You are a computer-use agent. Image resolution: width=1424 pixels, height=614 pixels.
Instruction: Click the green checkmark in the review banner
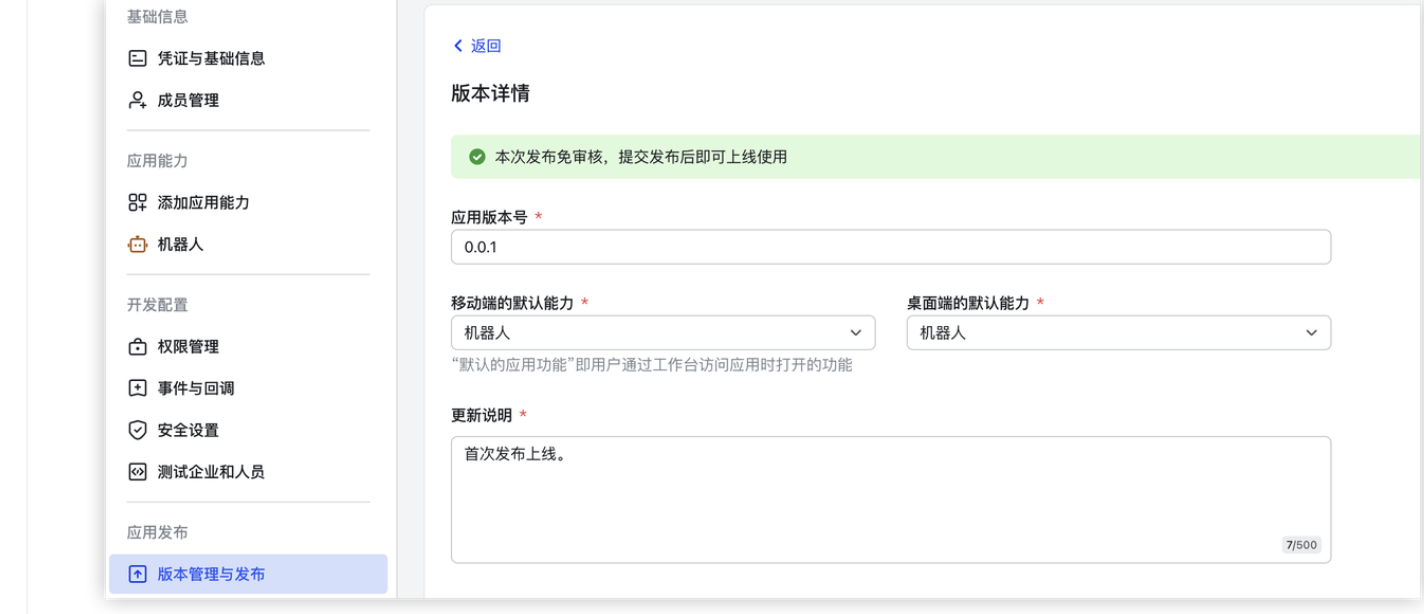pos(478,157)
